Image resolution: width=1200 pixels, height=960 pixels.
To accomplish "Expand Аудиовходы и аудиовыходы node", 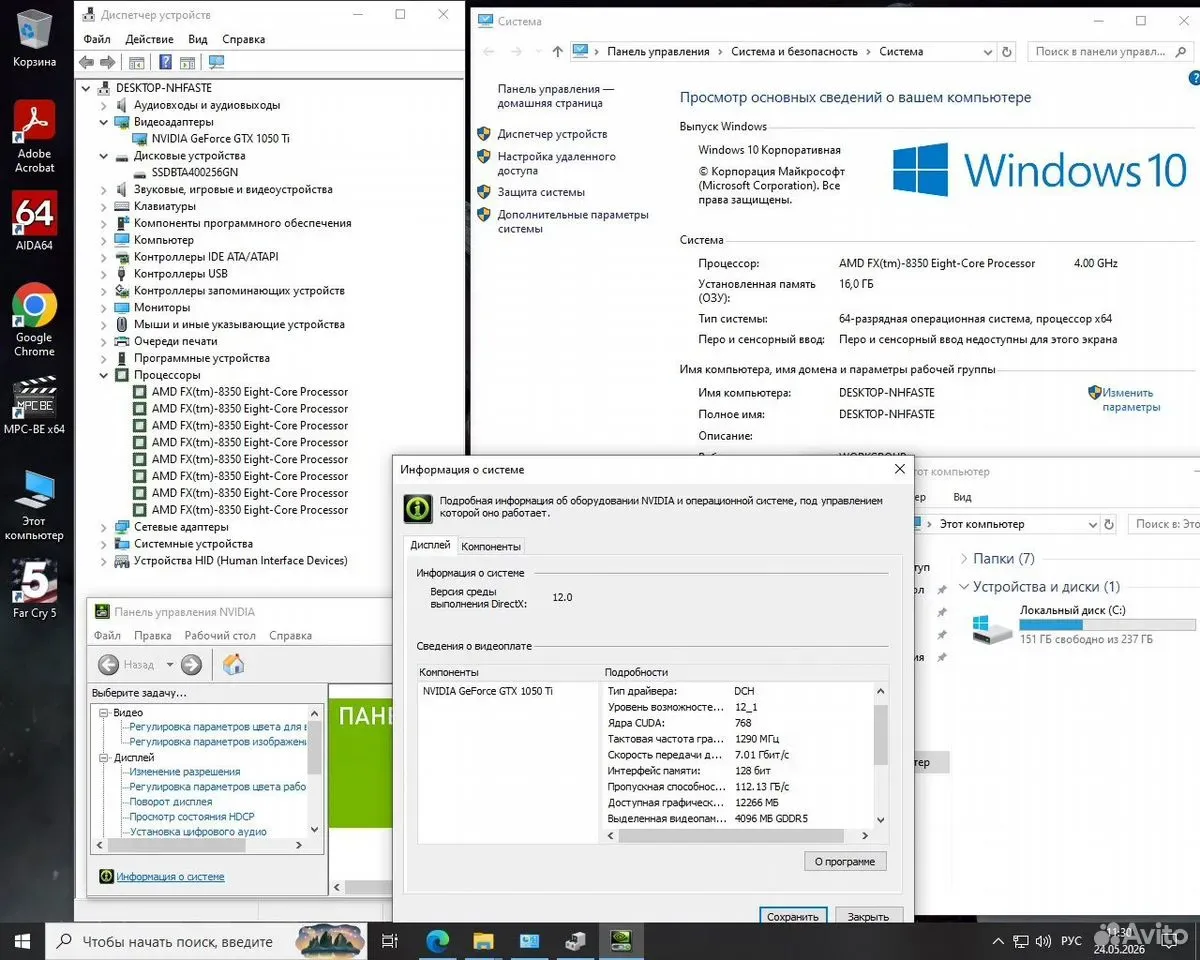I will [x=104, y=105].
